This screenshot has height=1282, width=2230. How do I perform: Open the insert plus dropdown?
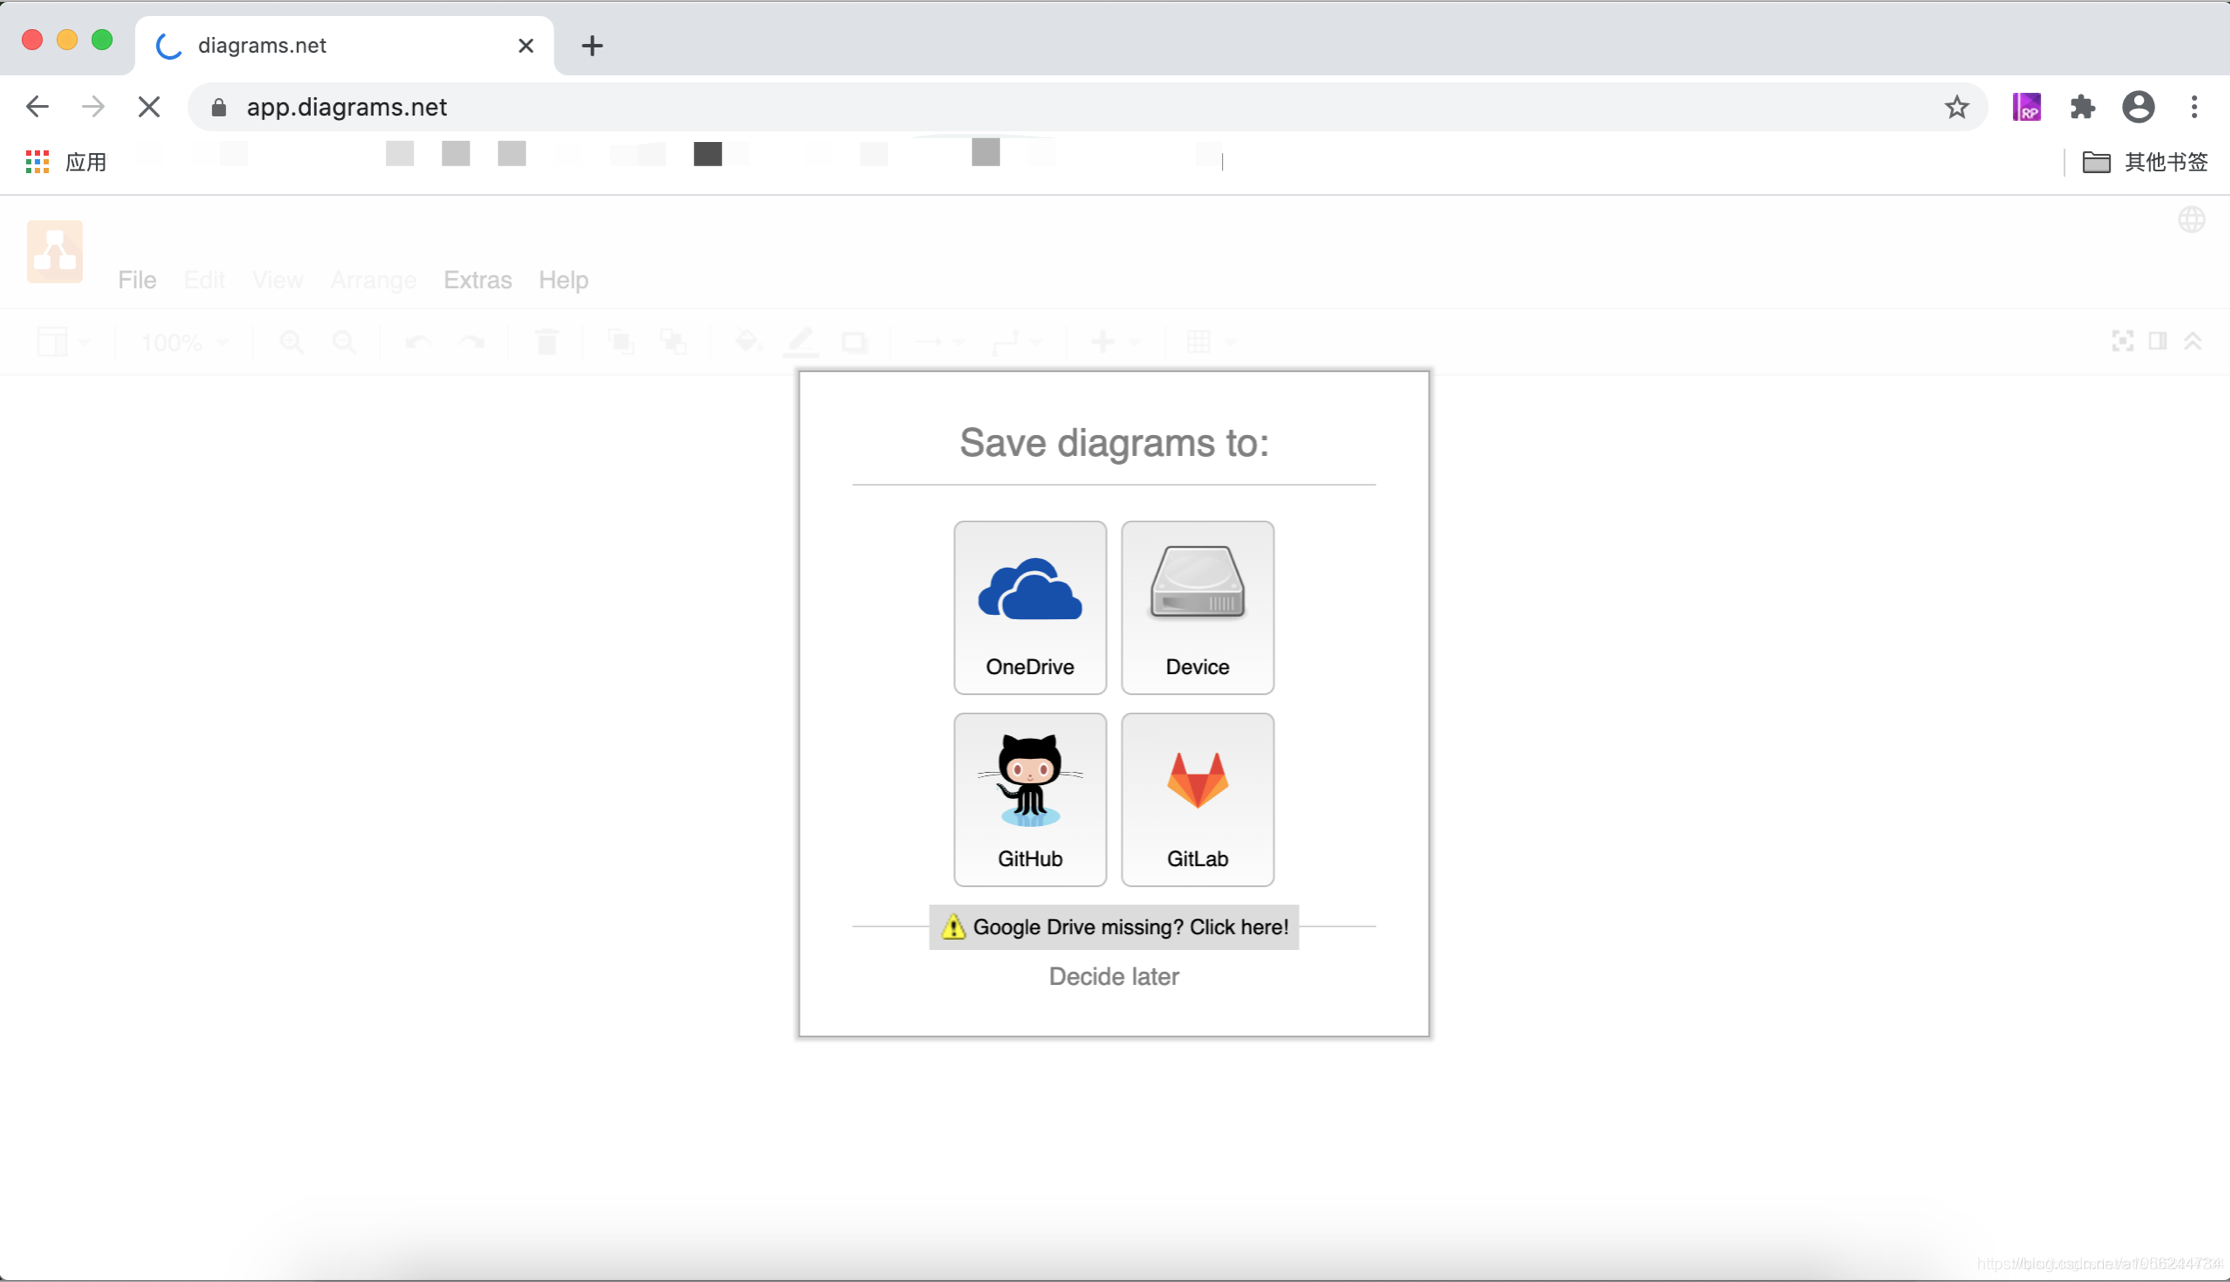(x=1114, y=342)
